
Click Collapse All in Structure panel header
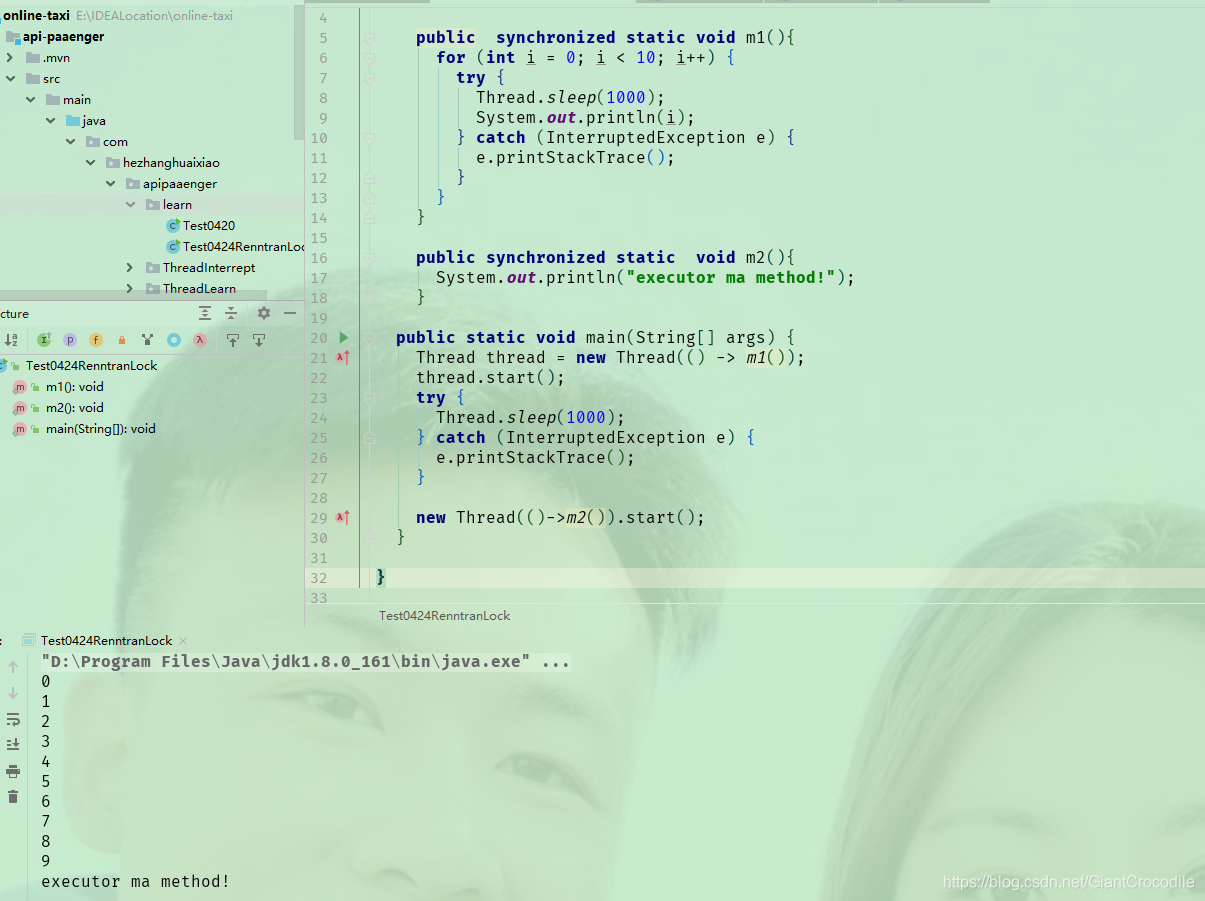pyautogui.click(x=231, y=313)
